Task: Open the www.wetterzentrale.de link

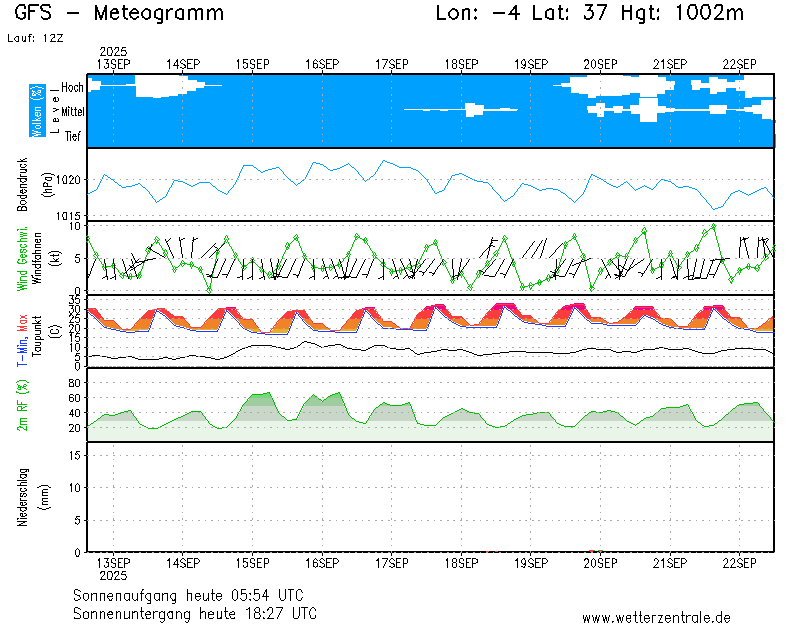Action: pos(656,618)
